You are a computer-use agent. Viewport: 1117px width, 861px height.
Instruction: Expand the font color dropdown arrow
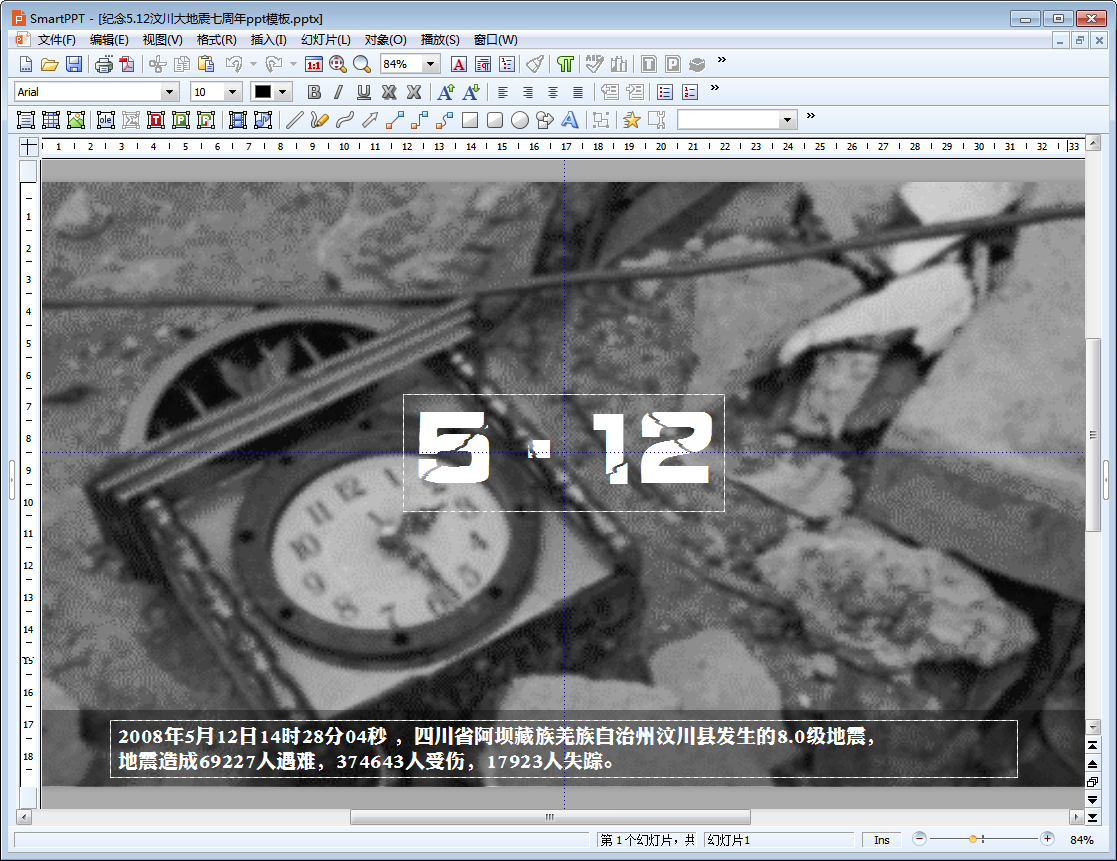pyautogui.click(x=283, y=92)
